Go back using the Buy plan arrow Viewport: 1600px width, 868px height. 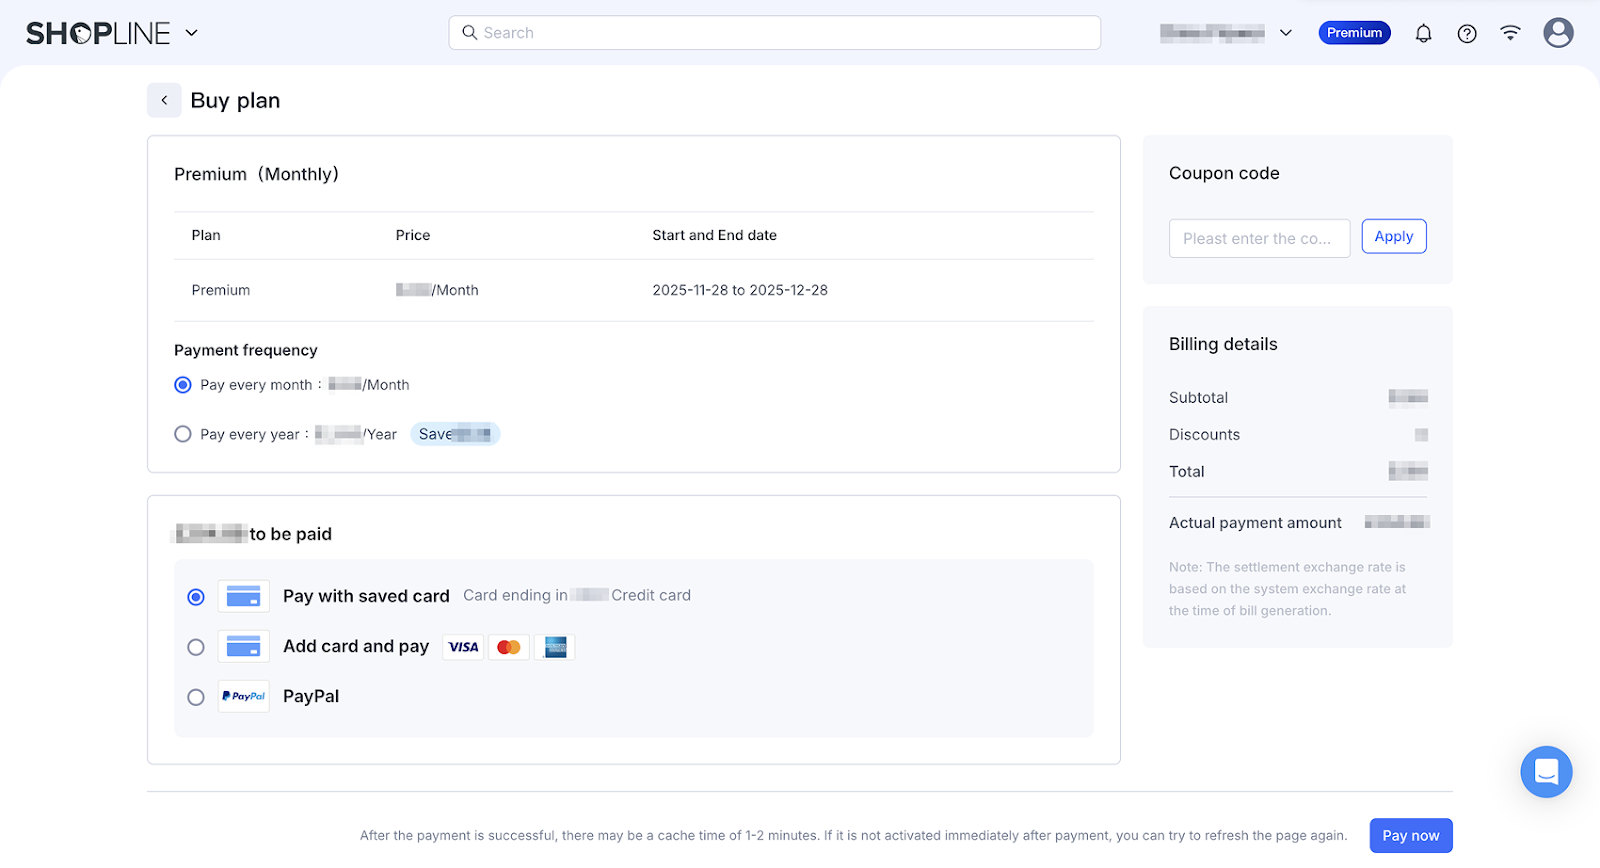pos(164,100)
